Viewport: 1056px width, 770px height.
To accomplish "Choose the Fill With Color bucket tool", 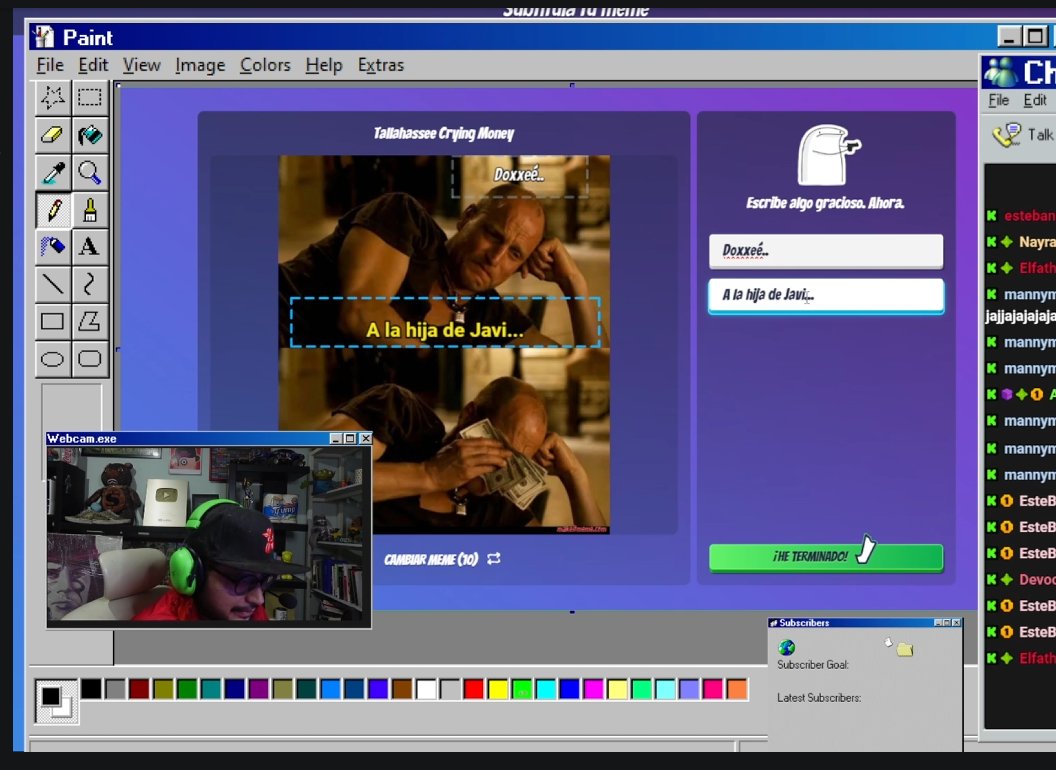I will (x=90, y=135).
